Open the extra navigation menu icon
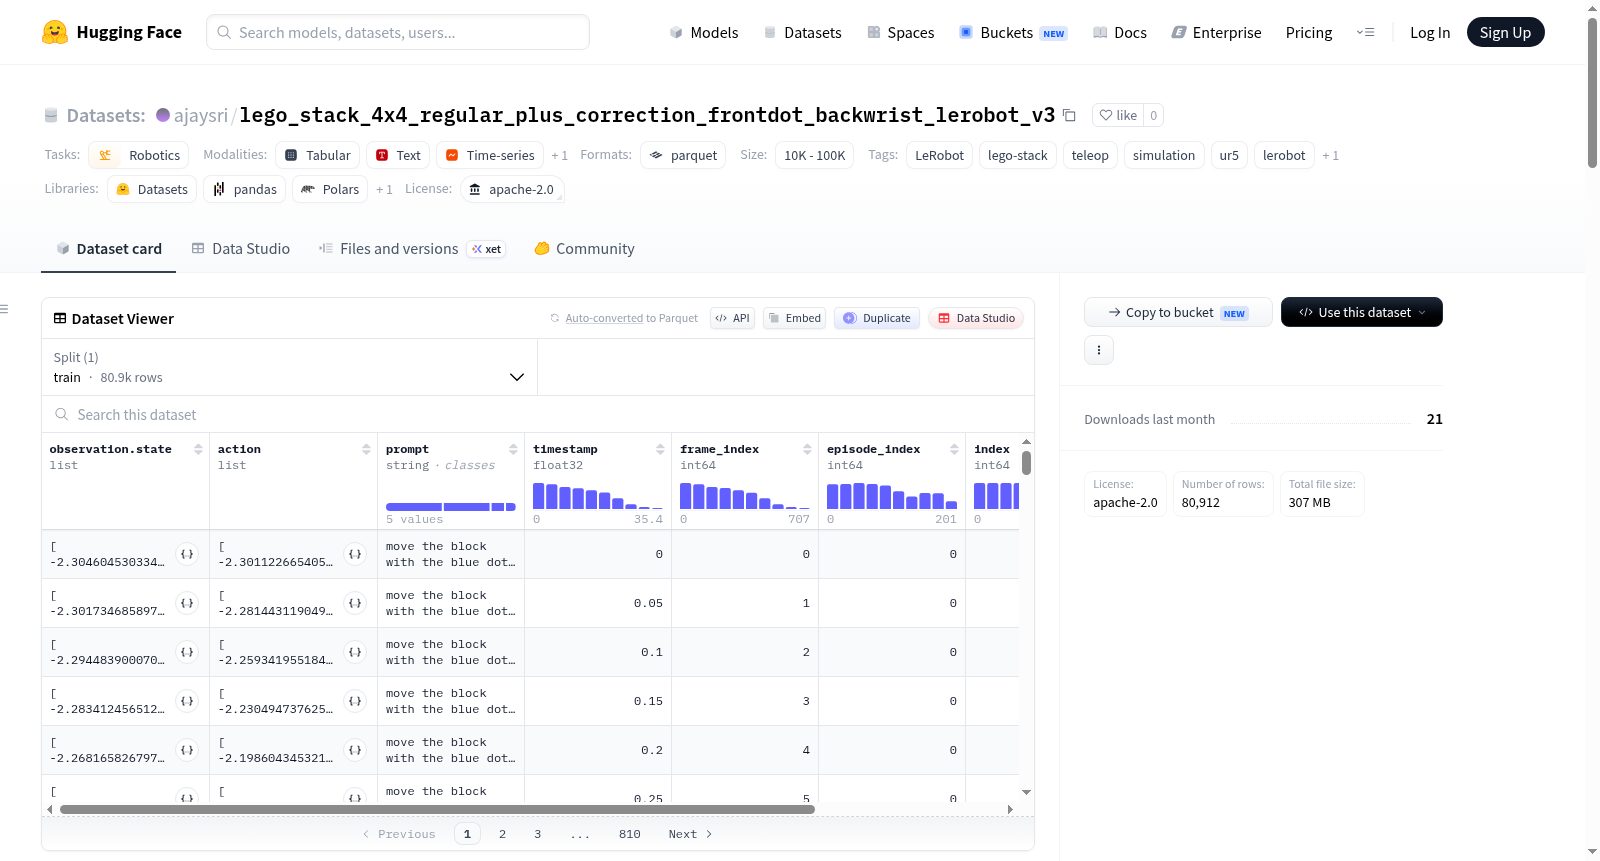Screen dimensions: 1600x861 click(x=1365, y=32)
